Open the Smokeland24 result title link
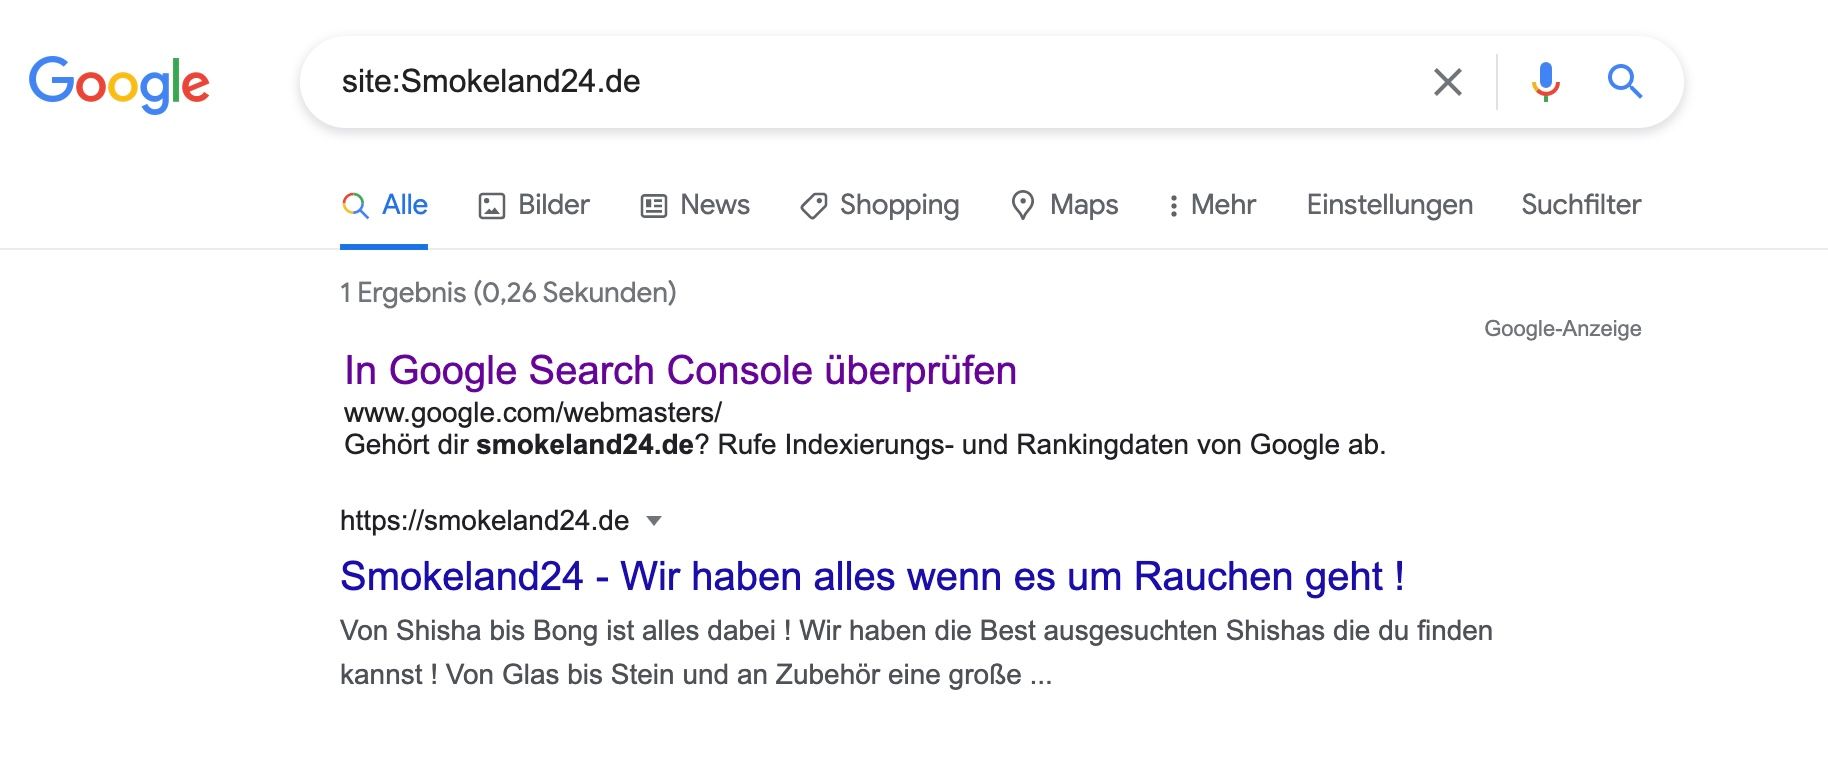1828x776 pixels. click(872, 577)
